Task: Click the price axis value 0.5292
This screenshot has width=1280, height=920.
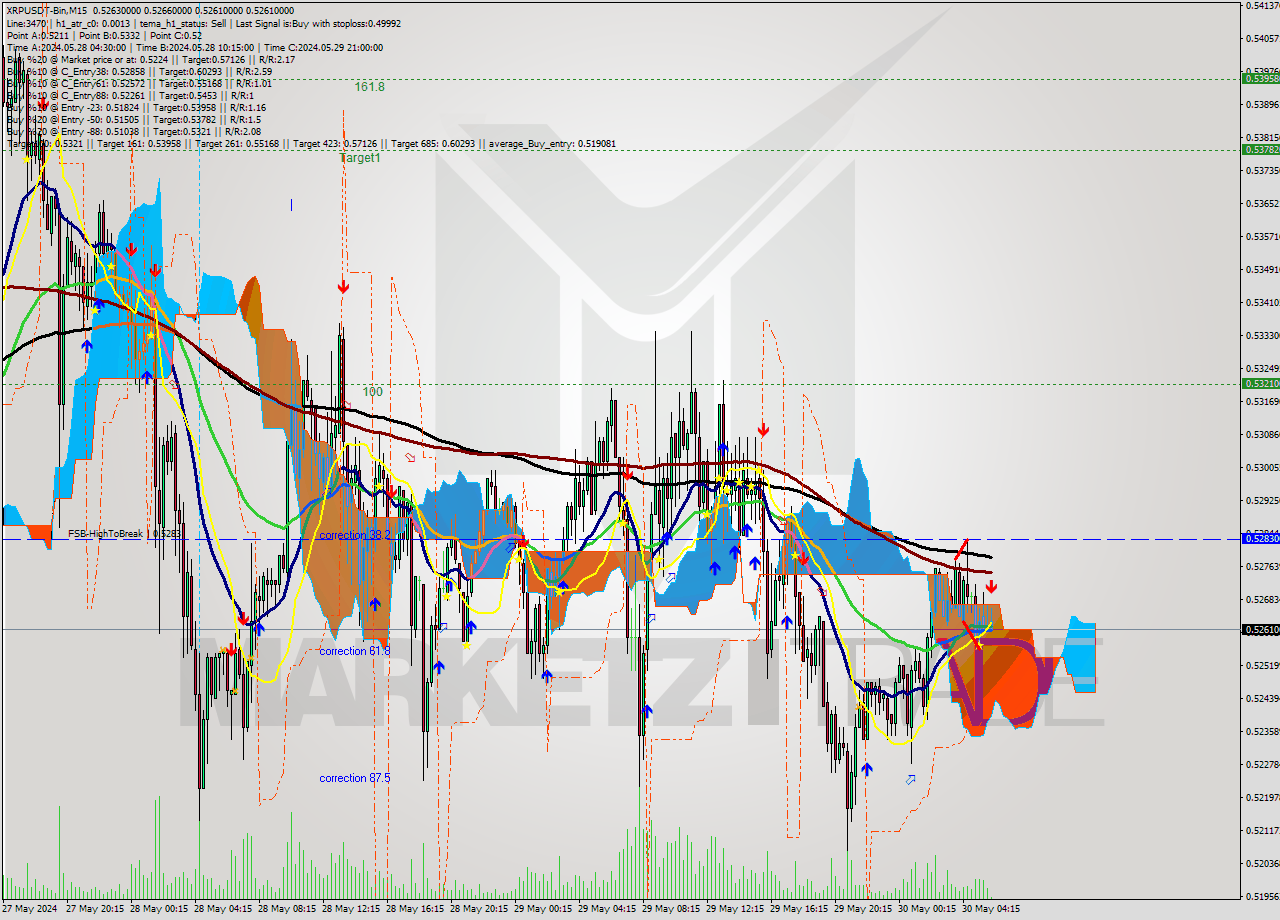Action: point(1262,500)
